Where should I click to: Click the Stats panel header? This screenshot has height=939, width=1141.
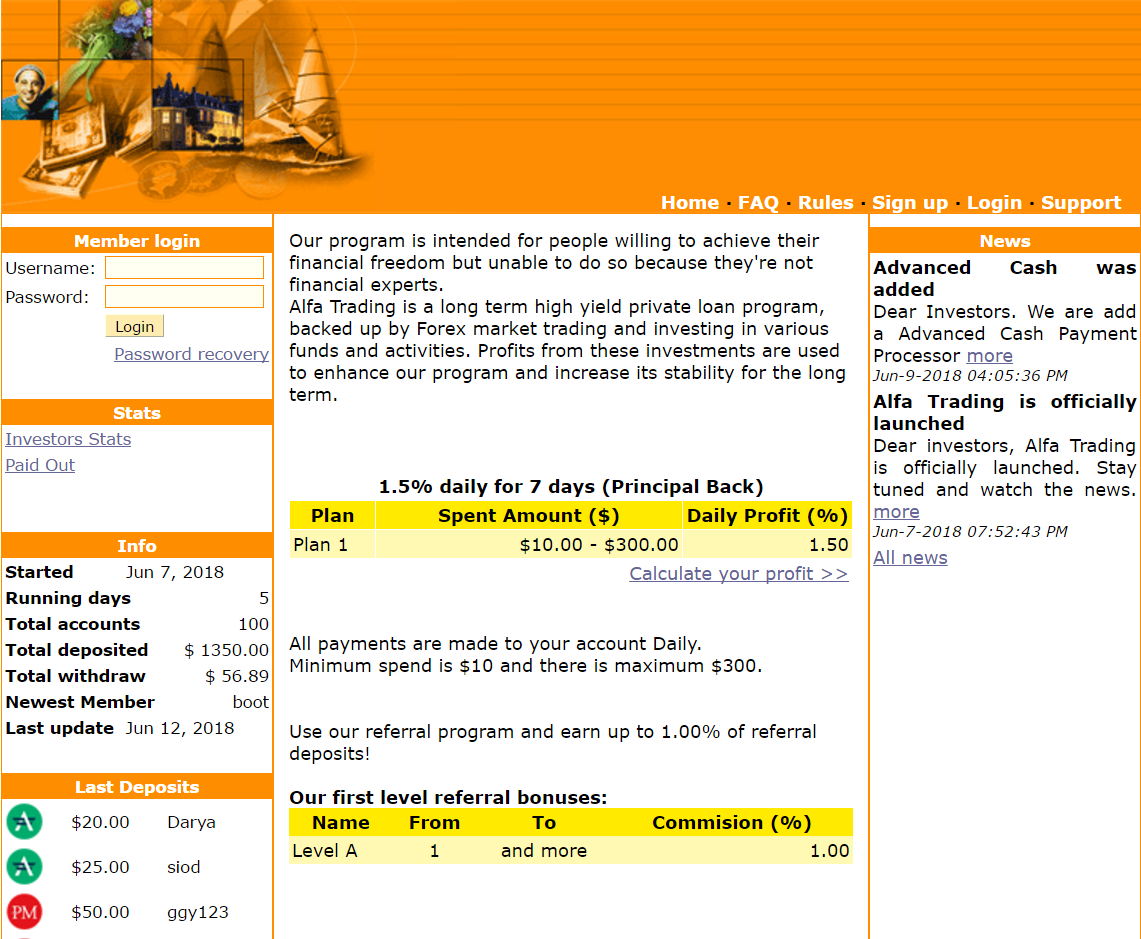click(137, 413)
